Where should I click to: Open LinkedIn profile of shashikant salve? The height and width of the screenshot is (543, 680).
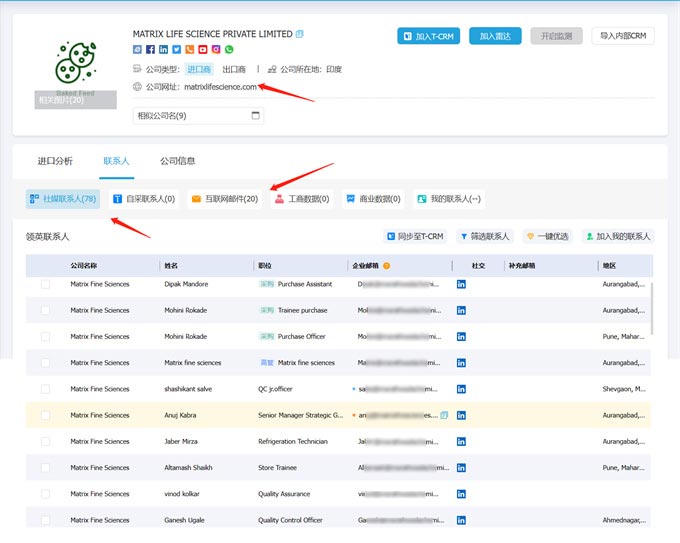461,389
